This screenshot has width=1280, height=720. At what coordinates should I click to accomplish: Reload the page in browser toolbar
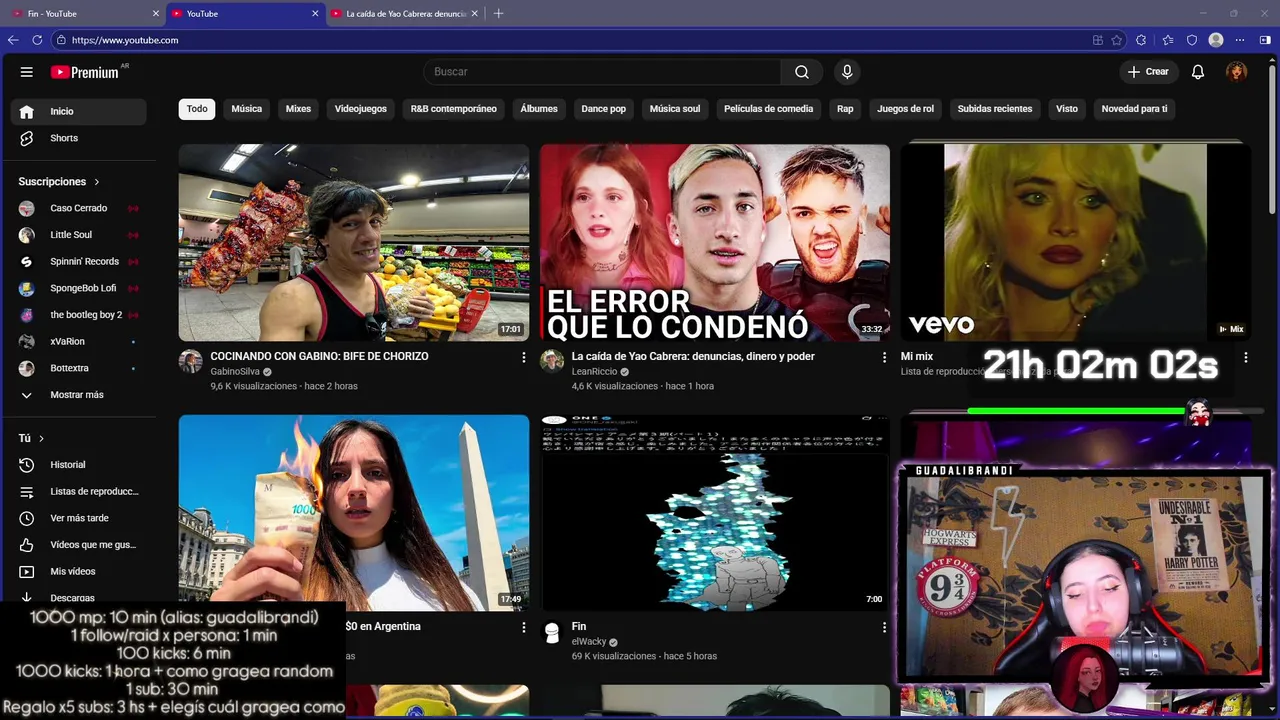(37, 40)
